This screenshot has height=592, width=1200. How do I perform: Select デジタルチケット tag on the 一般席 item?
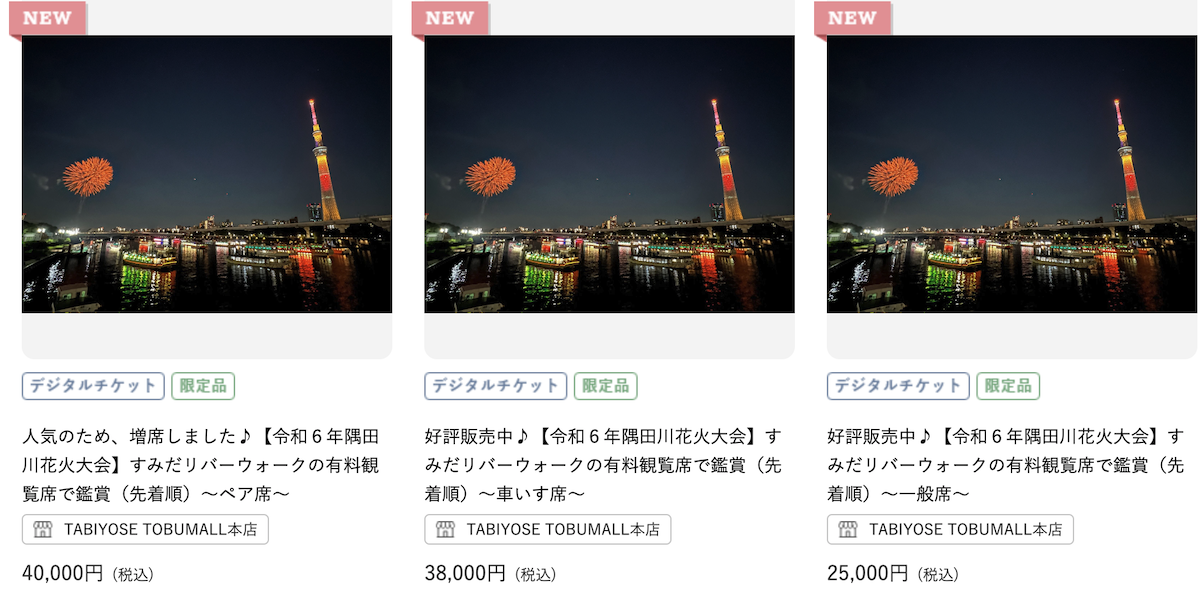898,386
